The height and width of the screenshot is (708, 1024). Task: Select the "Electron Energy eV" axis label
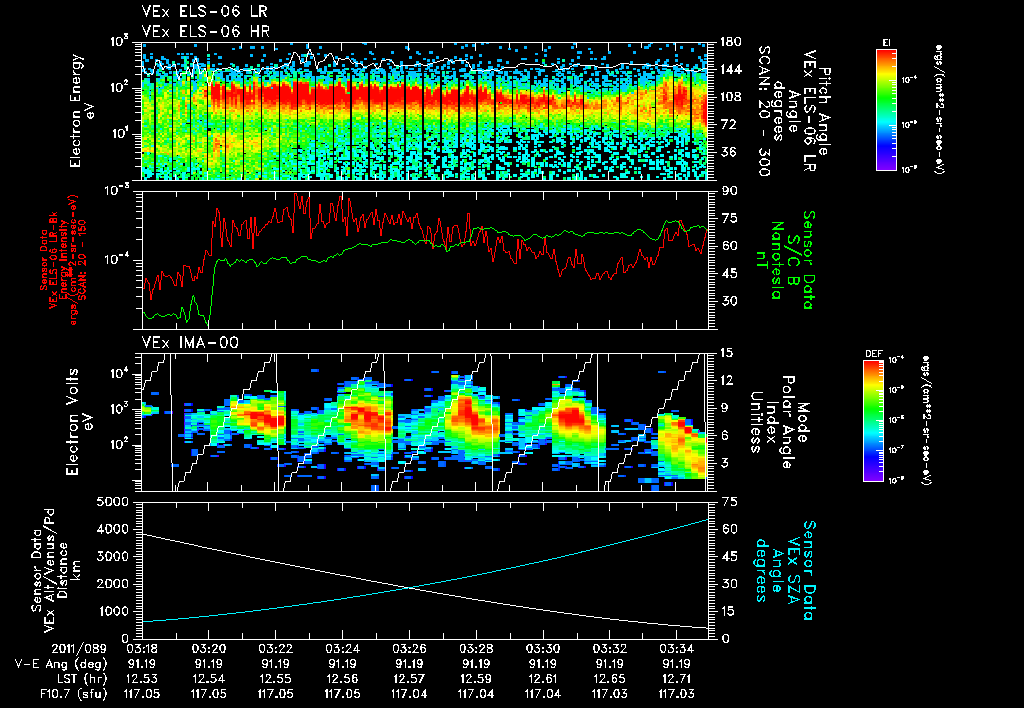point(82,111)
